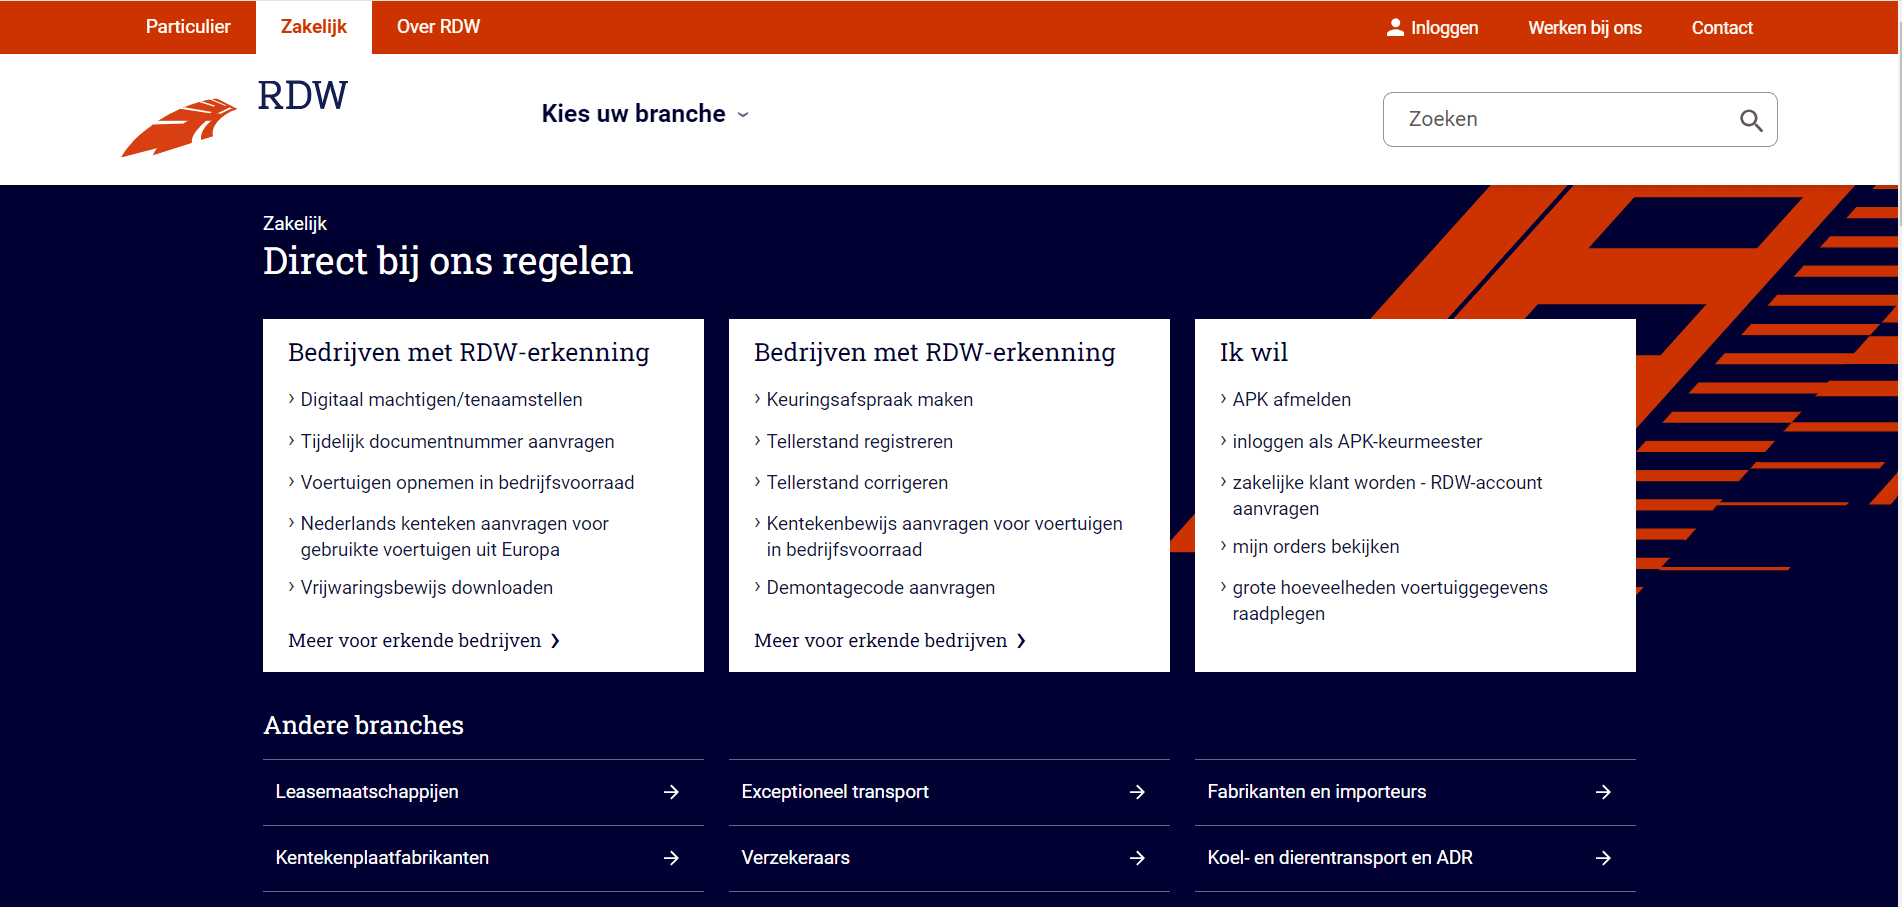1902x907 pixels.
Task: Click the user icon next to Inloggen
Action: pyautogui.click(x=1395, y=27)
